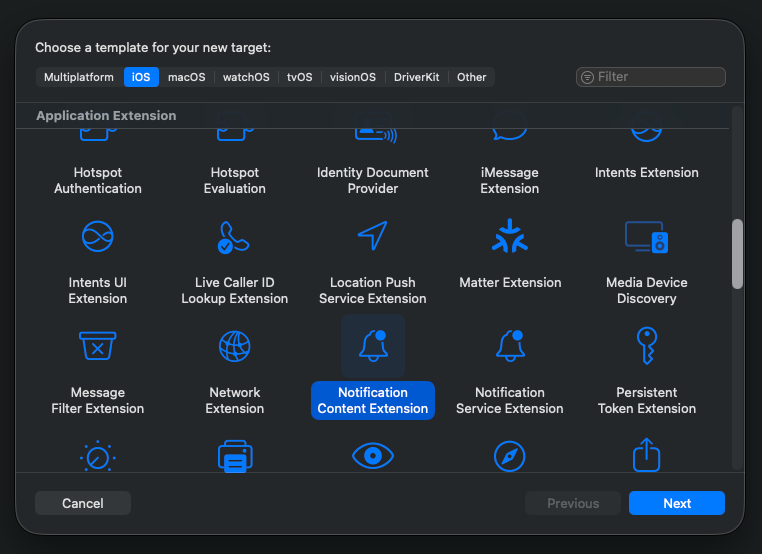Select the iMessage Extension label
The width and height of the screenshot is (762, 554).
510,180
